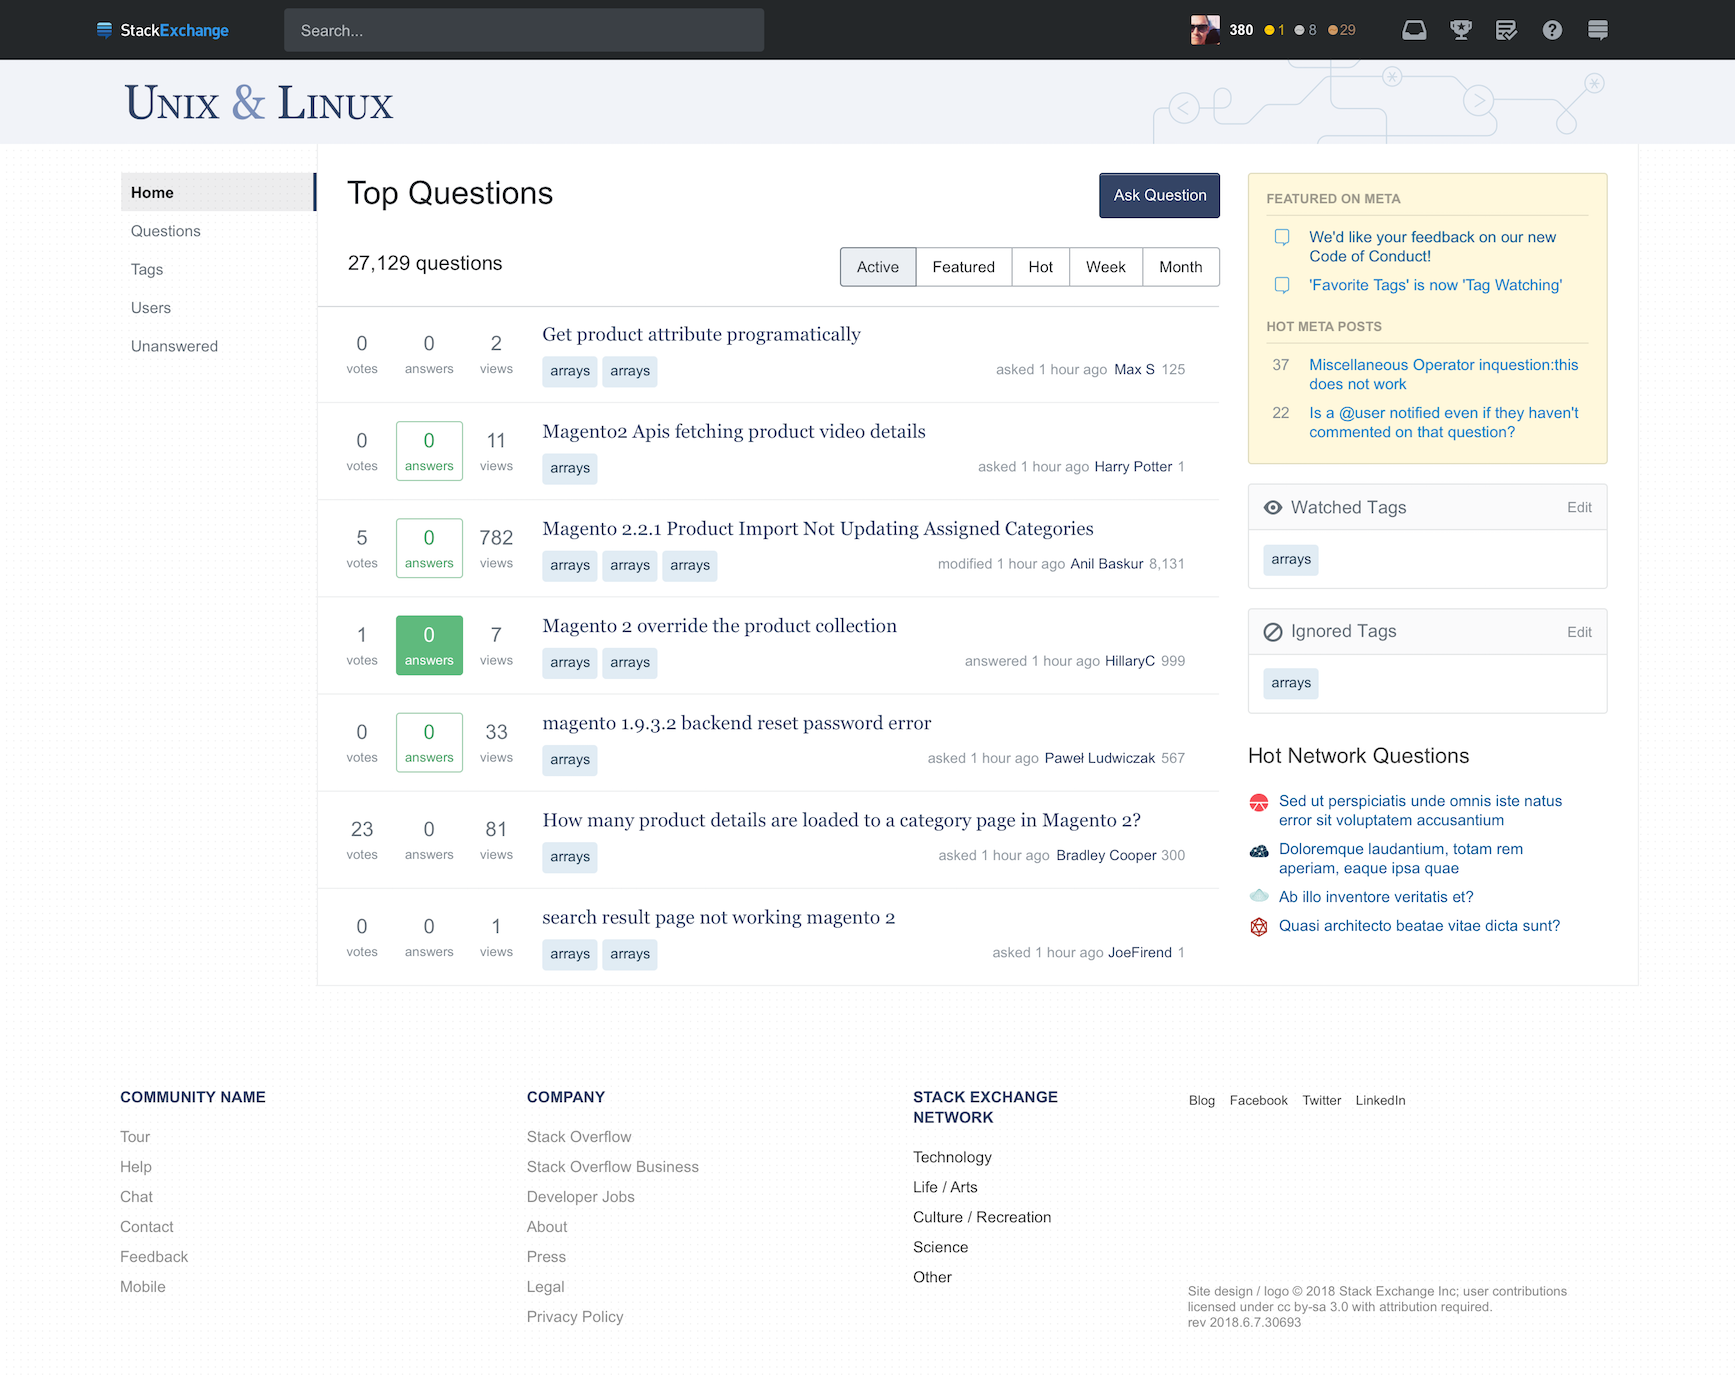Click the site icon beside 'Quasi architecto beatae'
1735x1376 pixels.
(x=1259, y=927)
